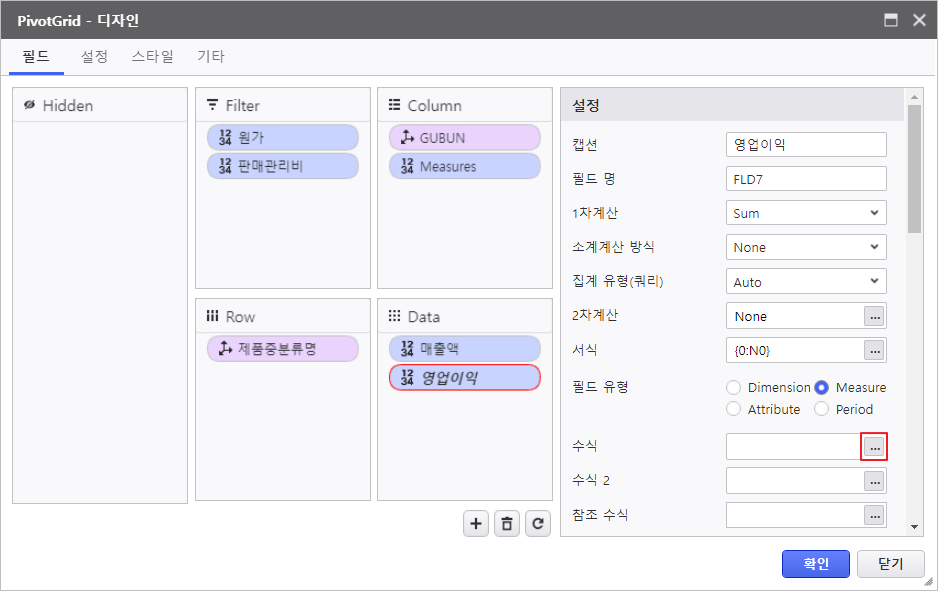Click the 확인 confirm button

coord(815,563)
